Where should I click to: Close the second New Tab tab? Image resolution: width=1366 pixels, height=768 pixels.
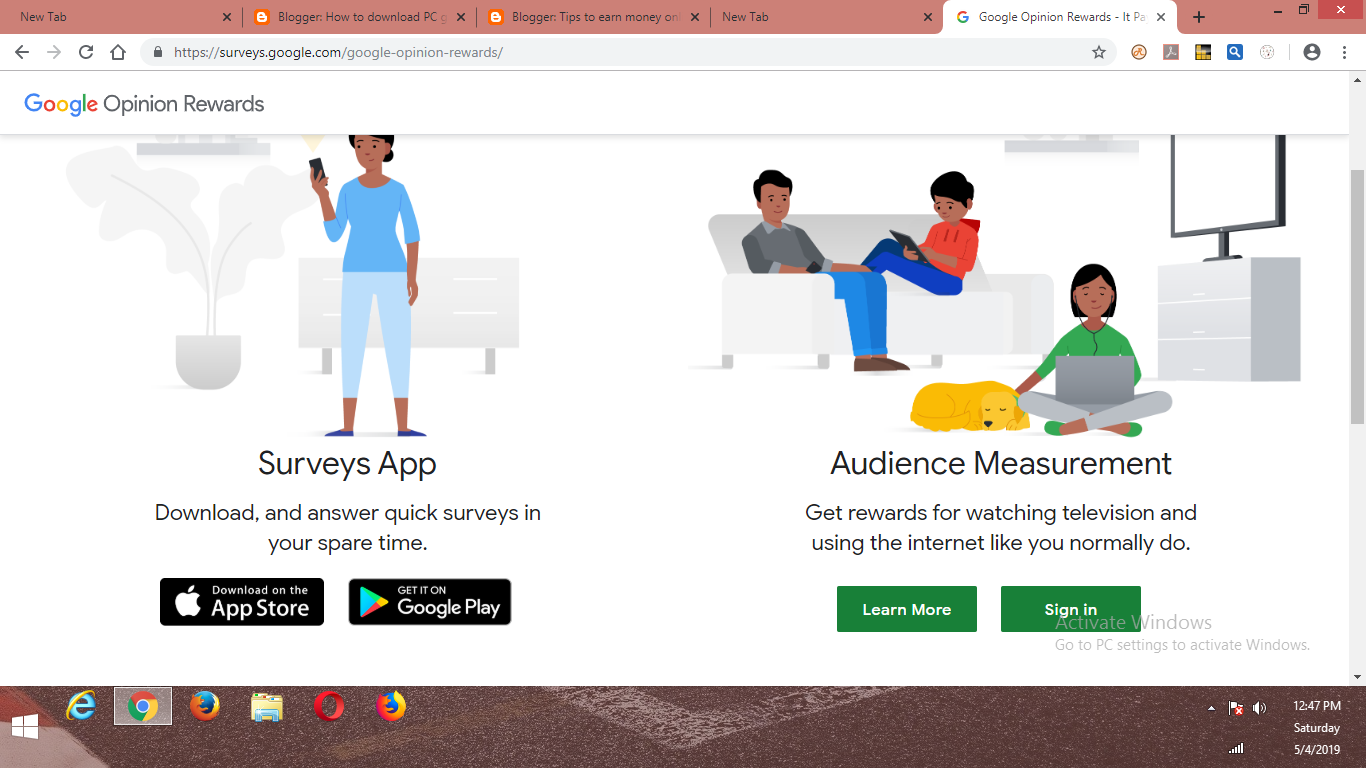click(x=928, y=17)
